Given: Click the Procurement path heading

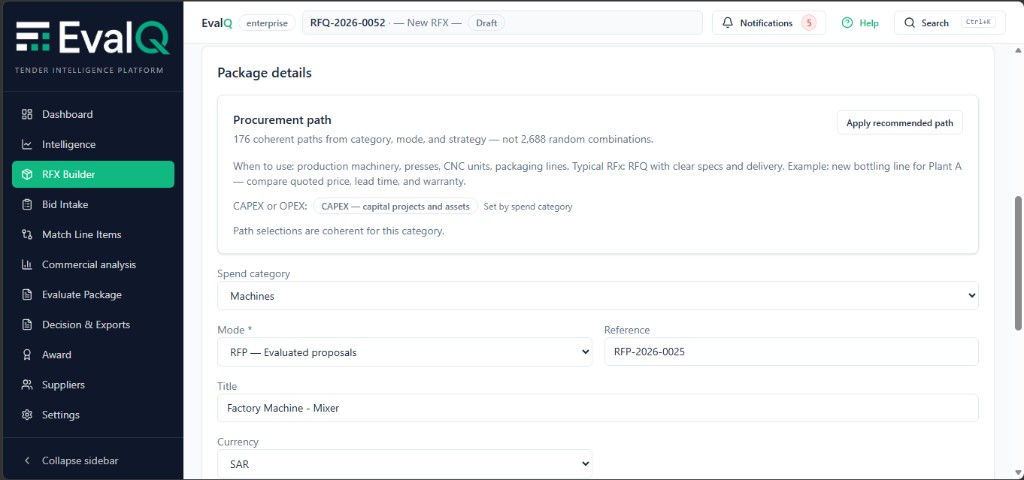Looking at the screenshot, I should [282, 120].
